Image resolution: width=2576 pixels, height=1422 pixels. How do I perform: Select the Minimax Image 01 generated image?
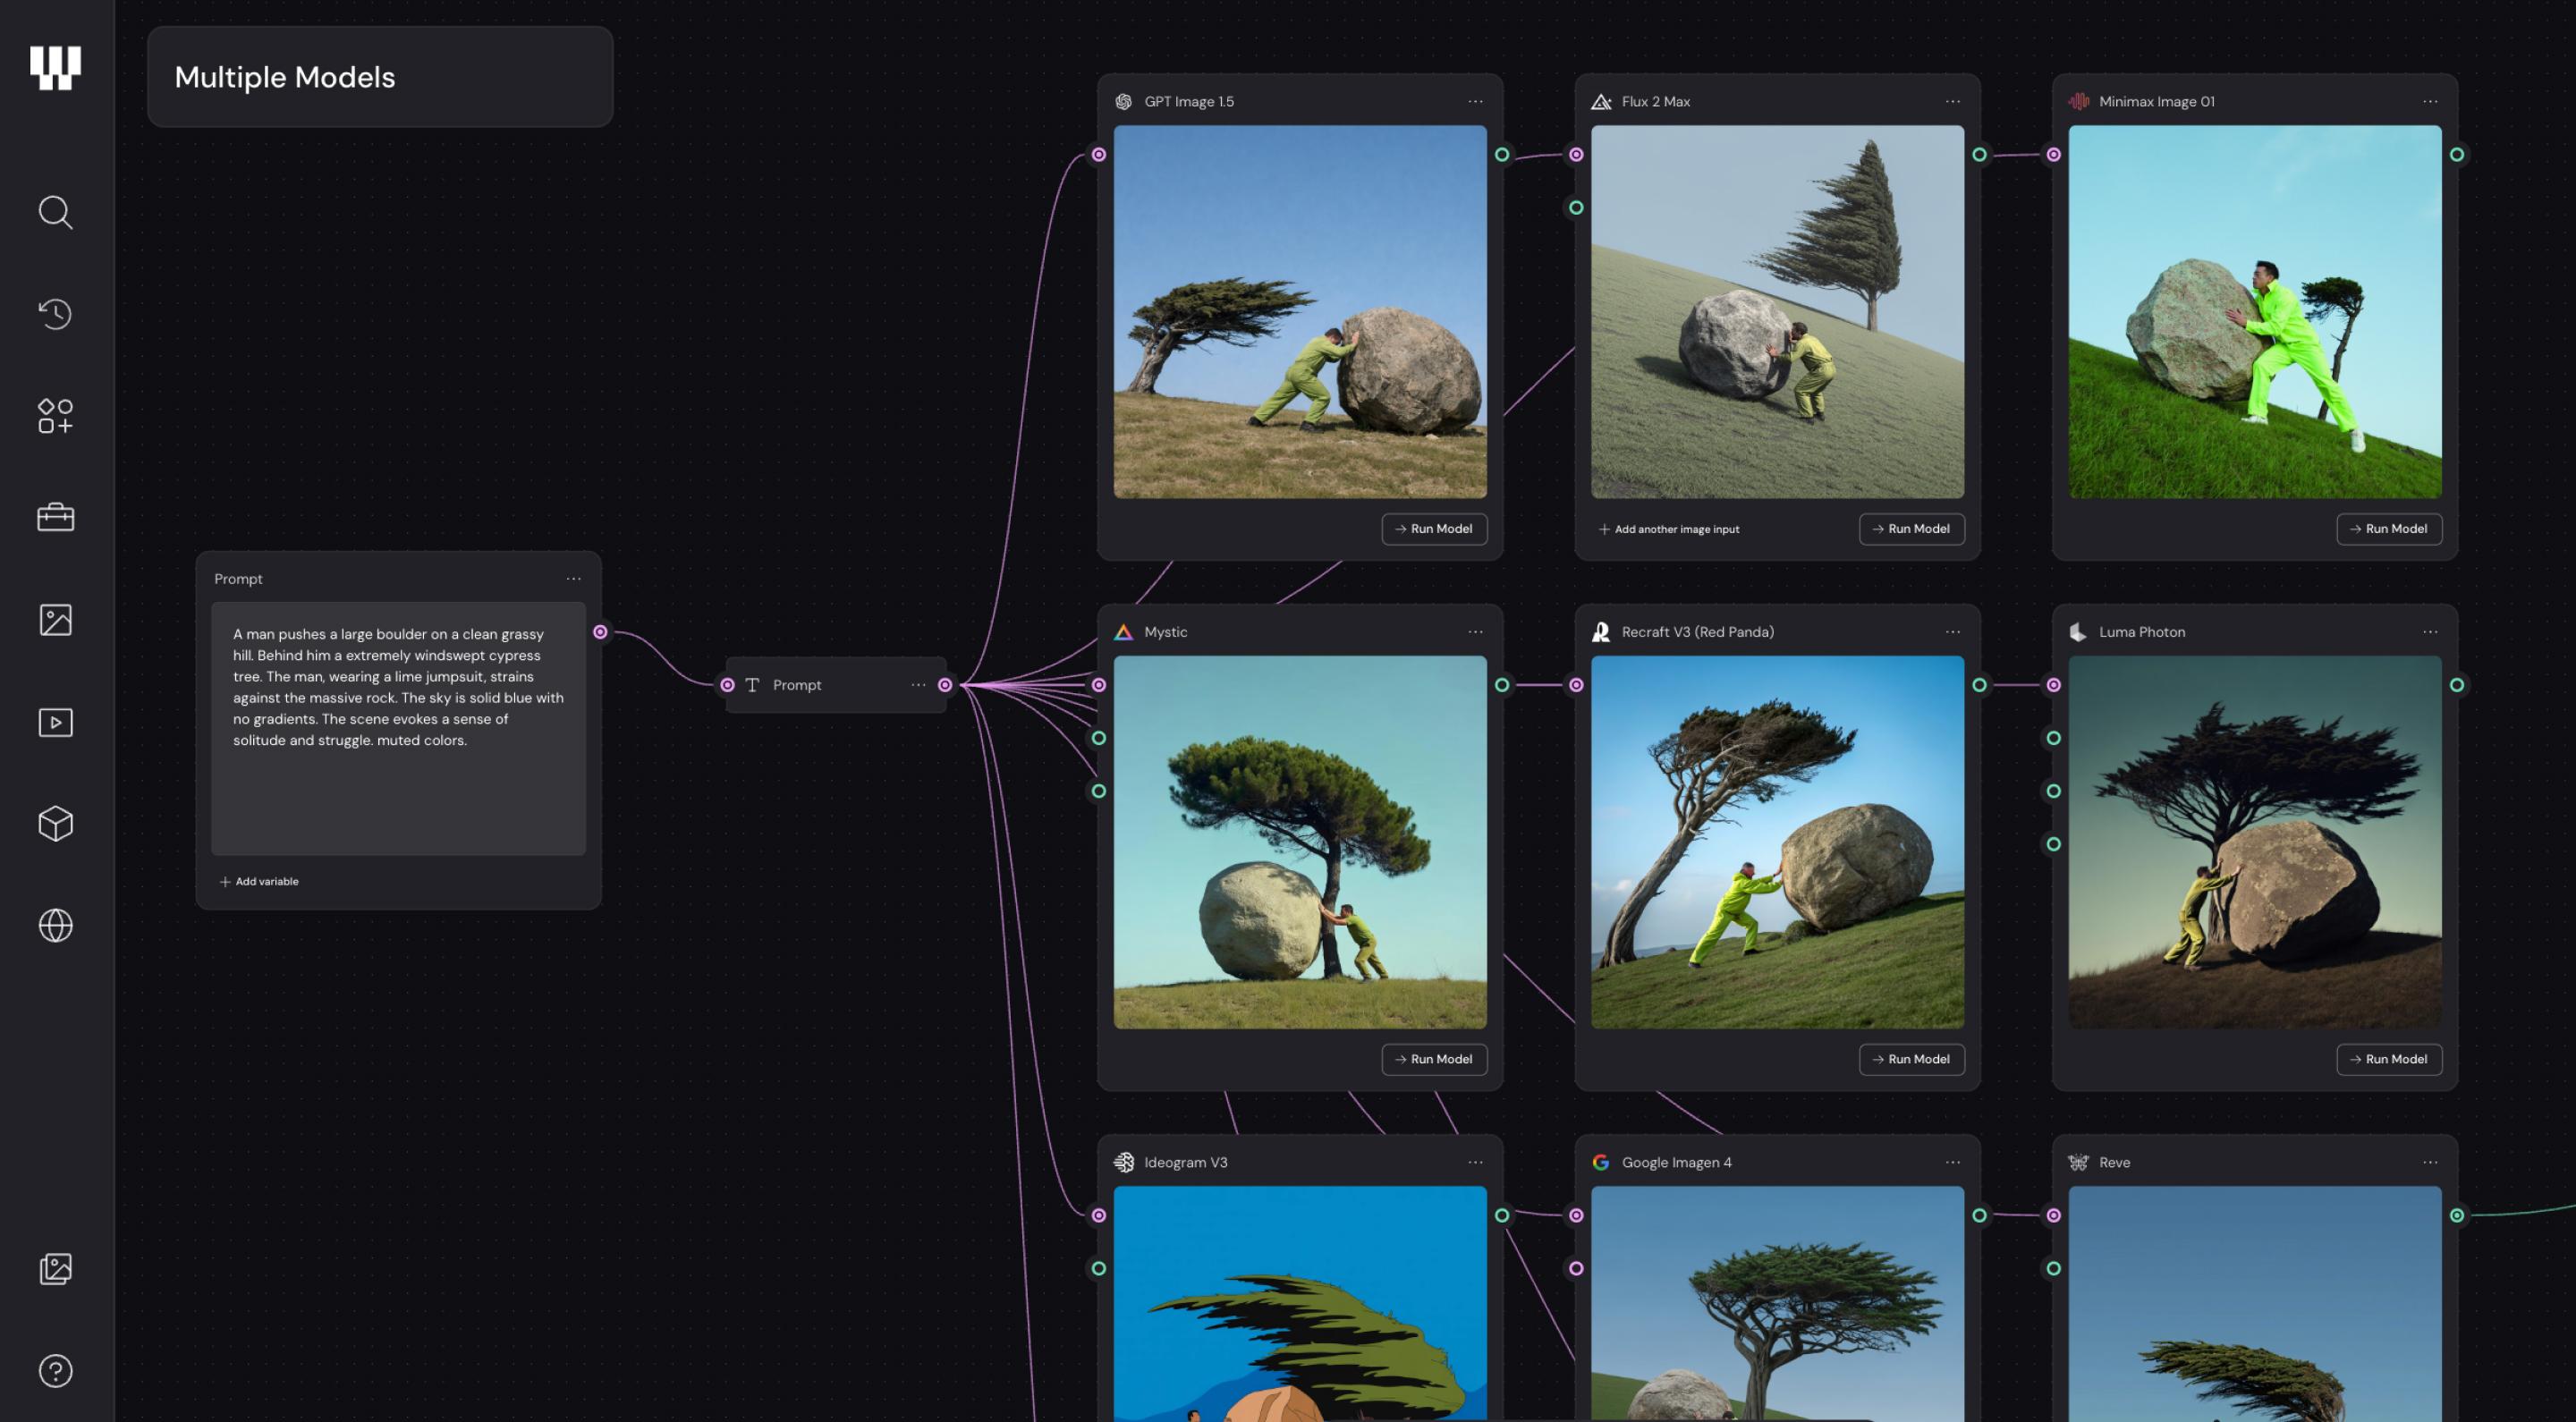(x=2255, y=312)
